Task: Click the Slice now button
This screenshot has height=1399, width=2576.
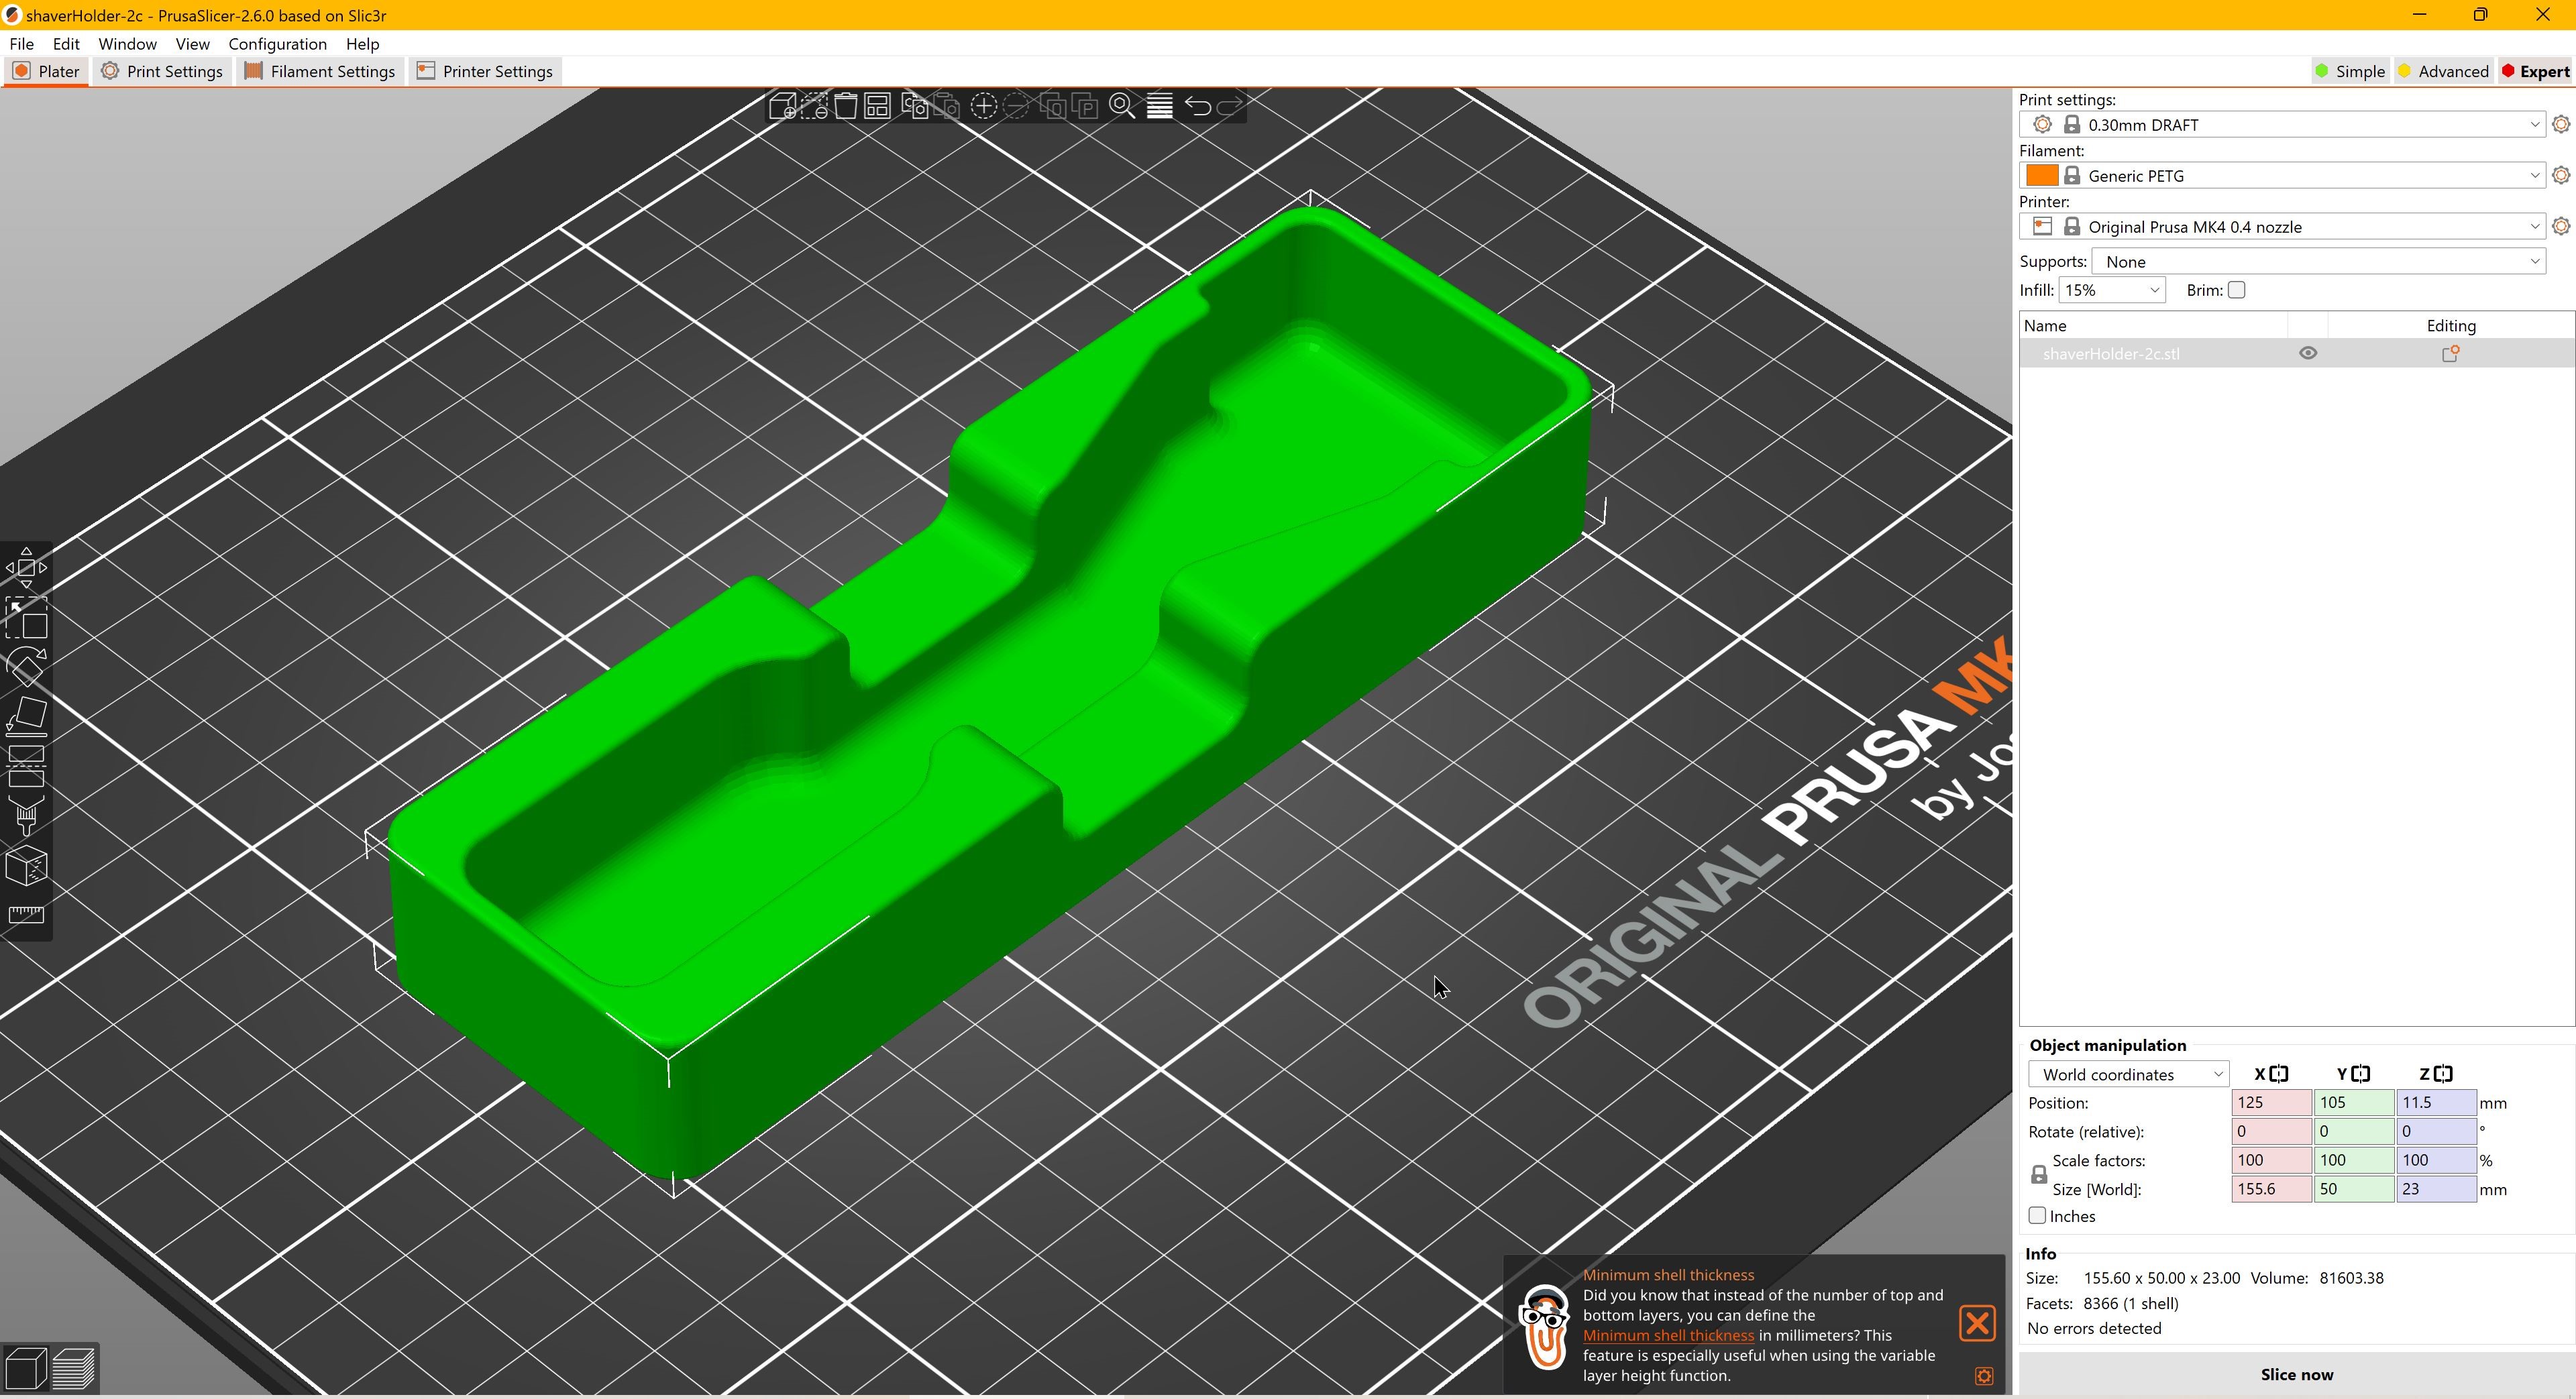Action: click(2296, 1374)
